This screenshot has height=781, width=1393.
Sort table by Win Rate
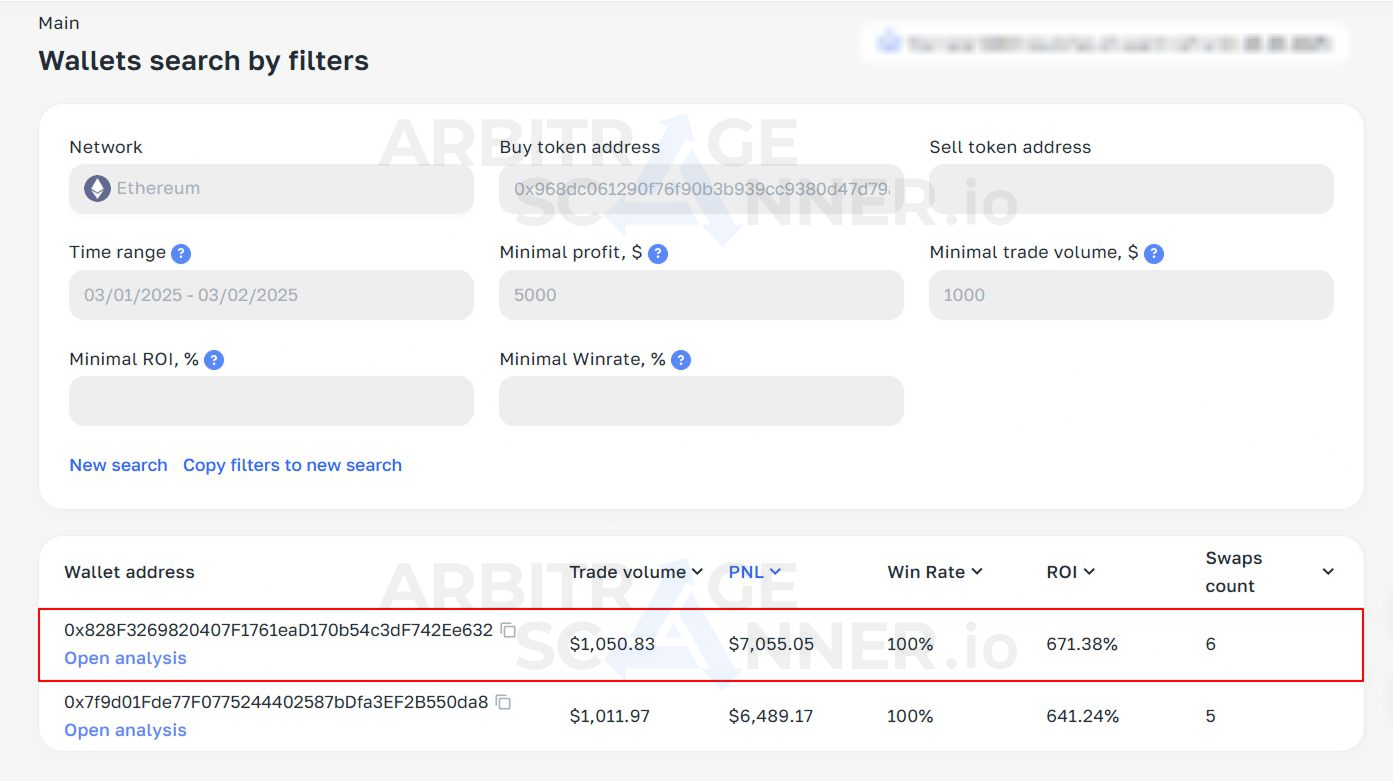click(935, 572)
